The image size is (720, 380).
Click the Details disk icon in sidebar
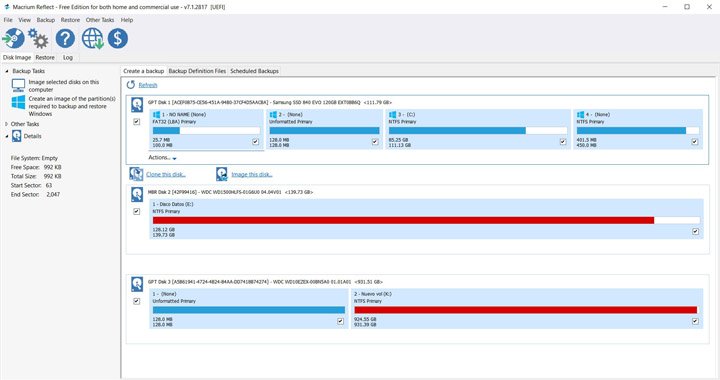(x=17, y=136)
